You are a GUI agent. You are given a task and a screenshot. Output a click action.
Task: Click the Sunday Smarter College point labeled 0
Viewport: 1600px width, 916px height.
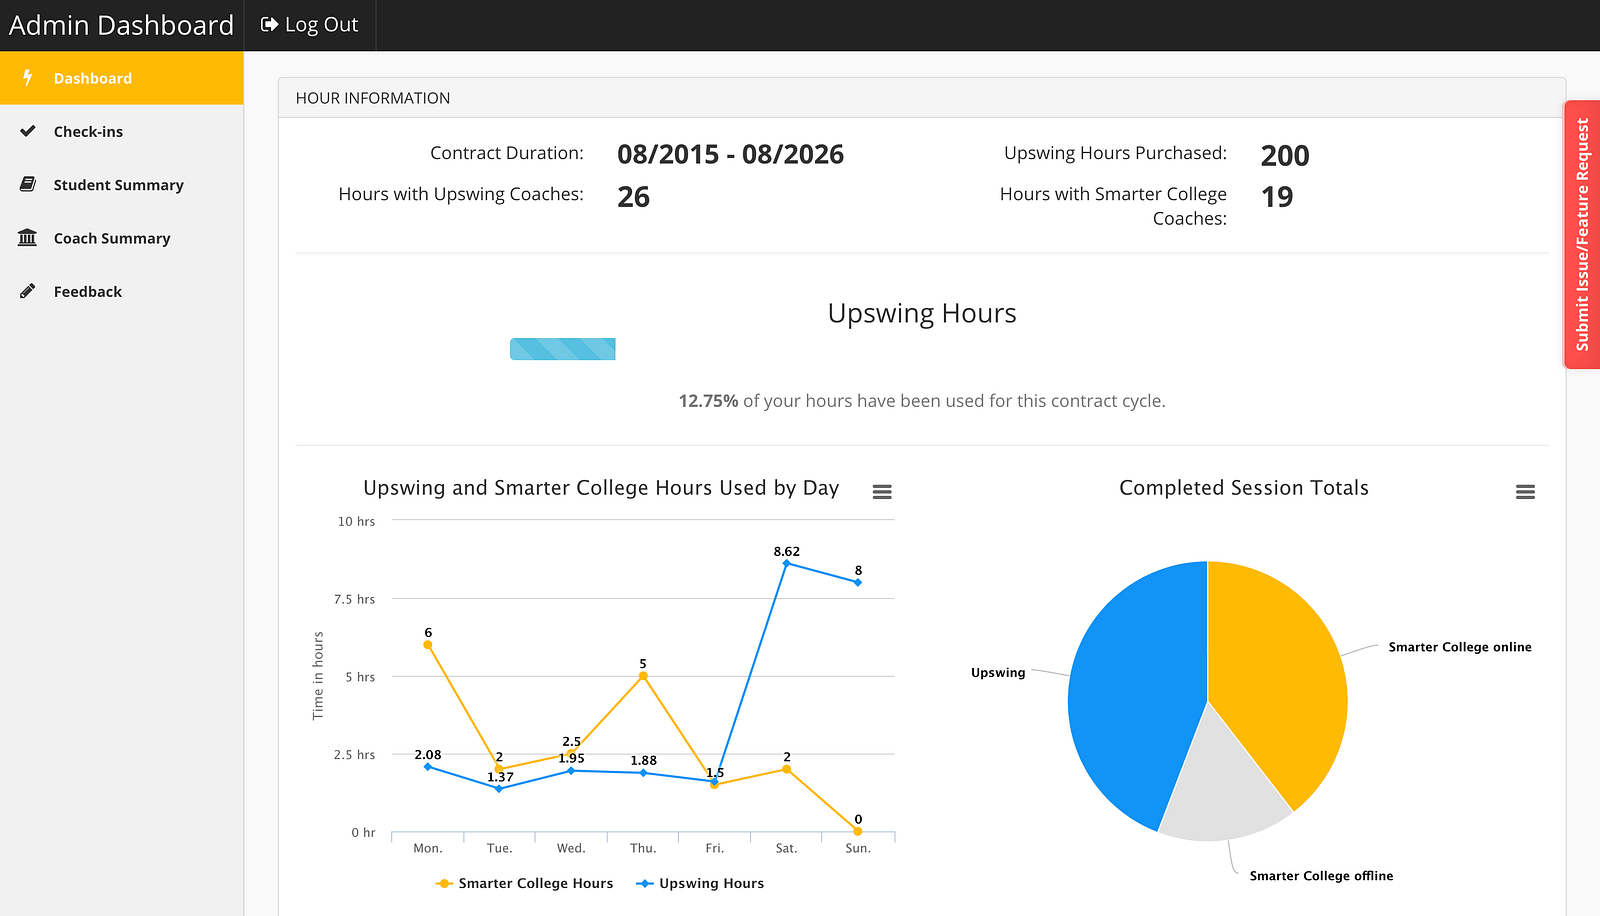point(858,831)
